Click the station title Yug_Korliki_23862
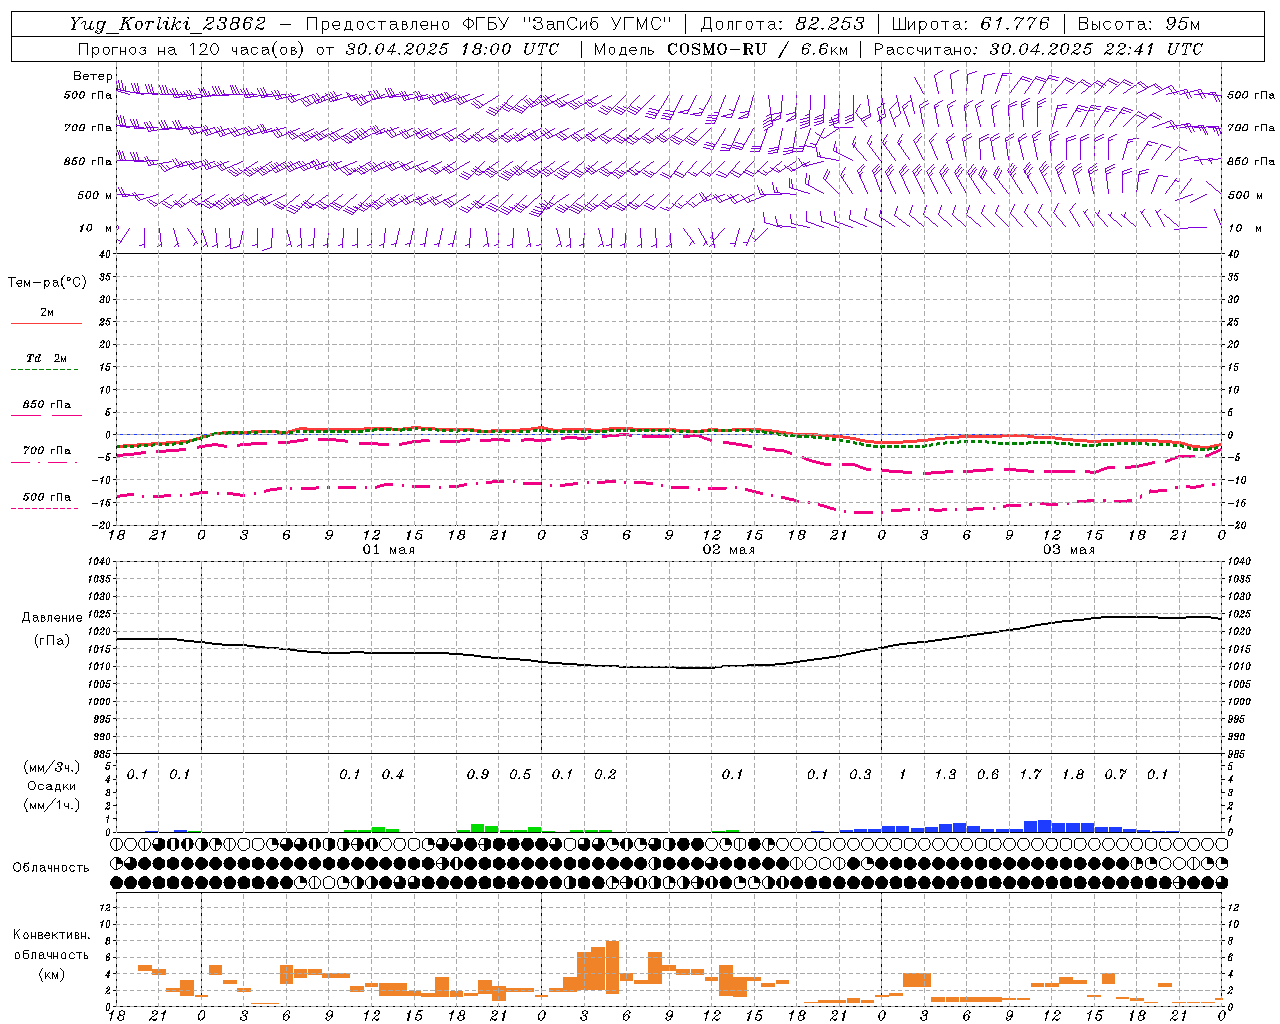The height and width of the screenshot is (1024, 1280). (167, 24)
